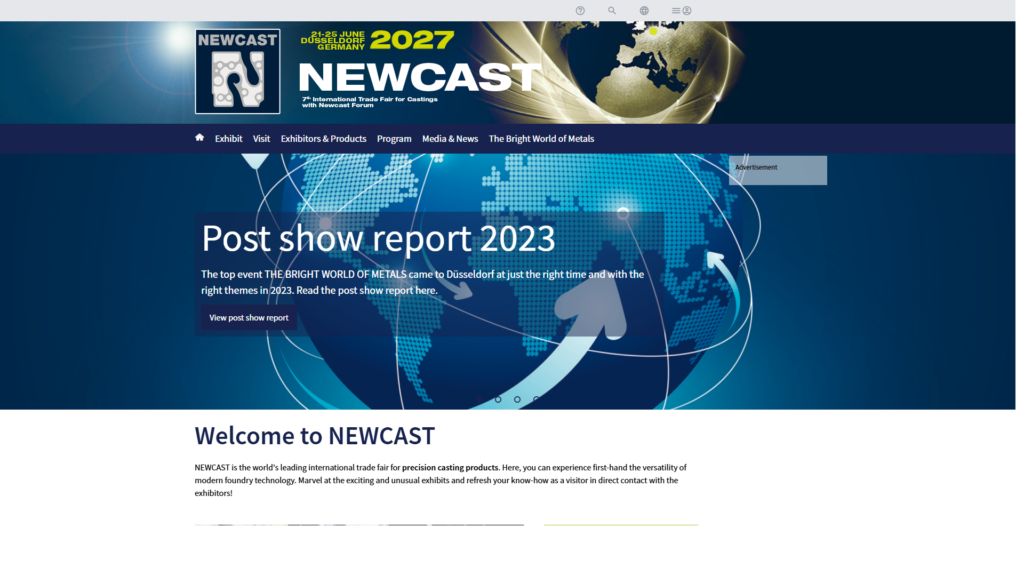Open the account menu icon
Screen dimensions: 1024x576
(682, 10)
